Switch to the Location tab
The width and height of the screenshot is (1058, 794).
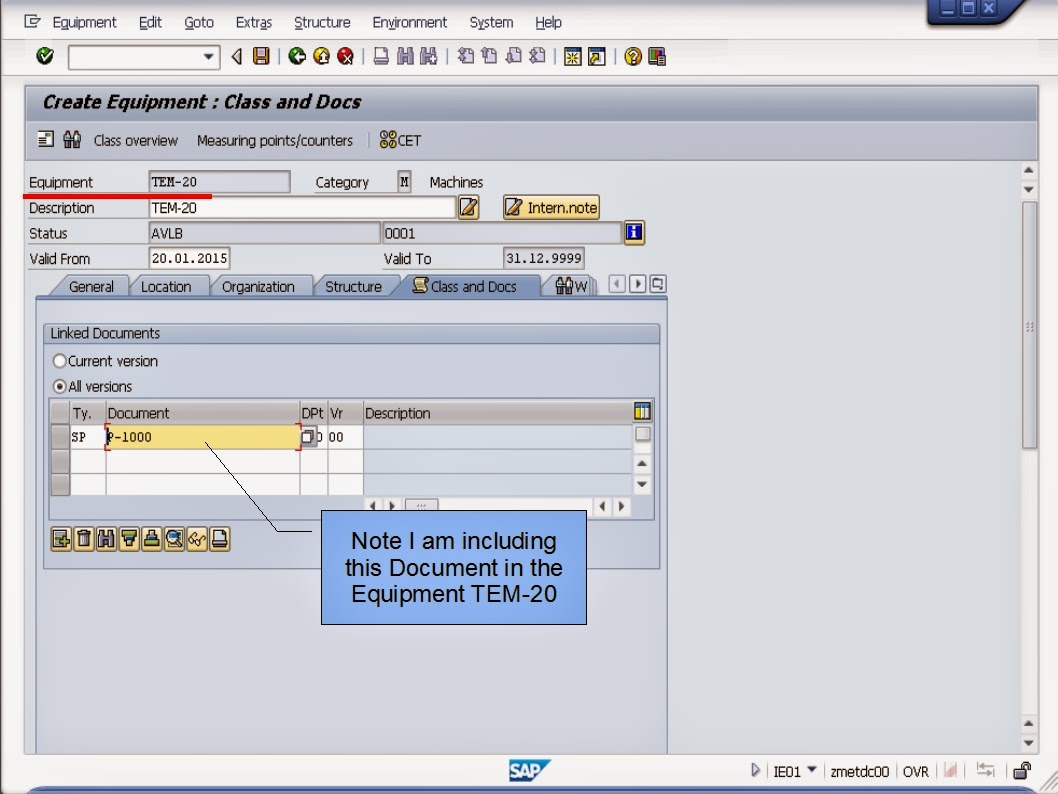168,286
